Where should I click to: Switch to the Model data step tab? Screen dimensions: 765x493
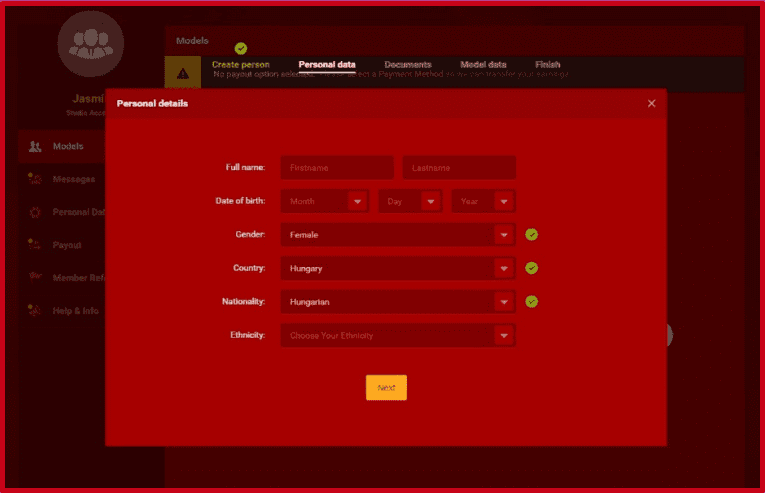482,64
